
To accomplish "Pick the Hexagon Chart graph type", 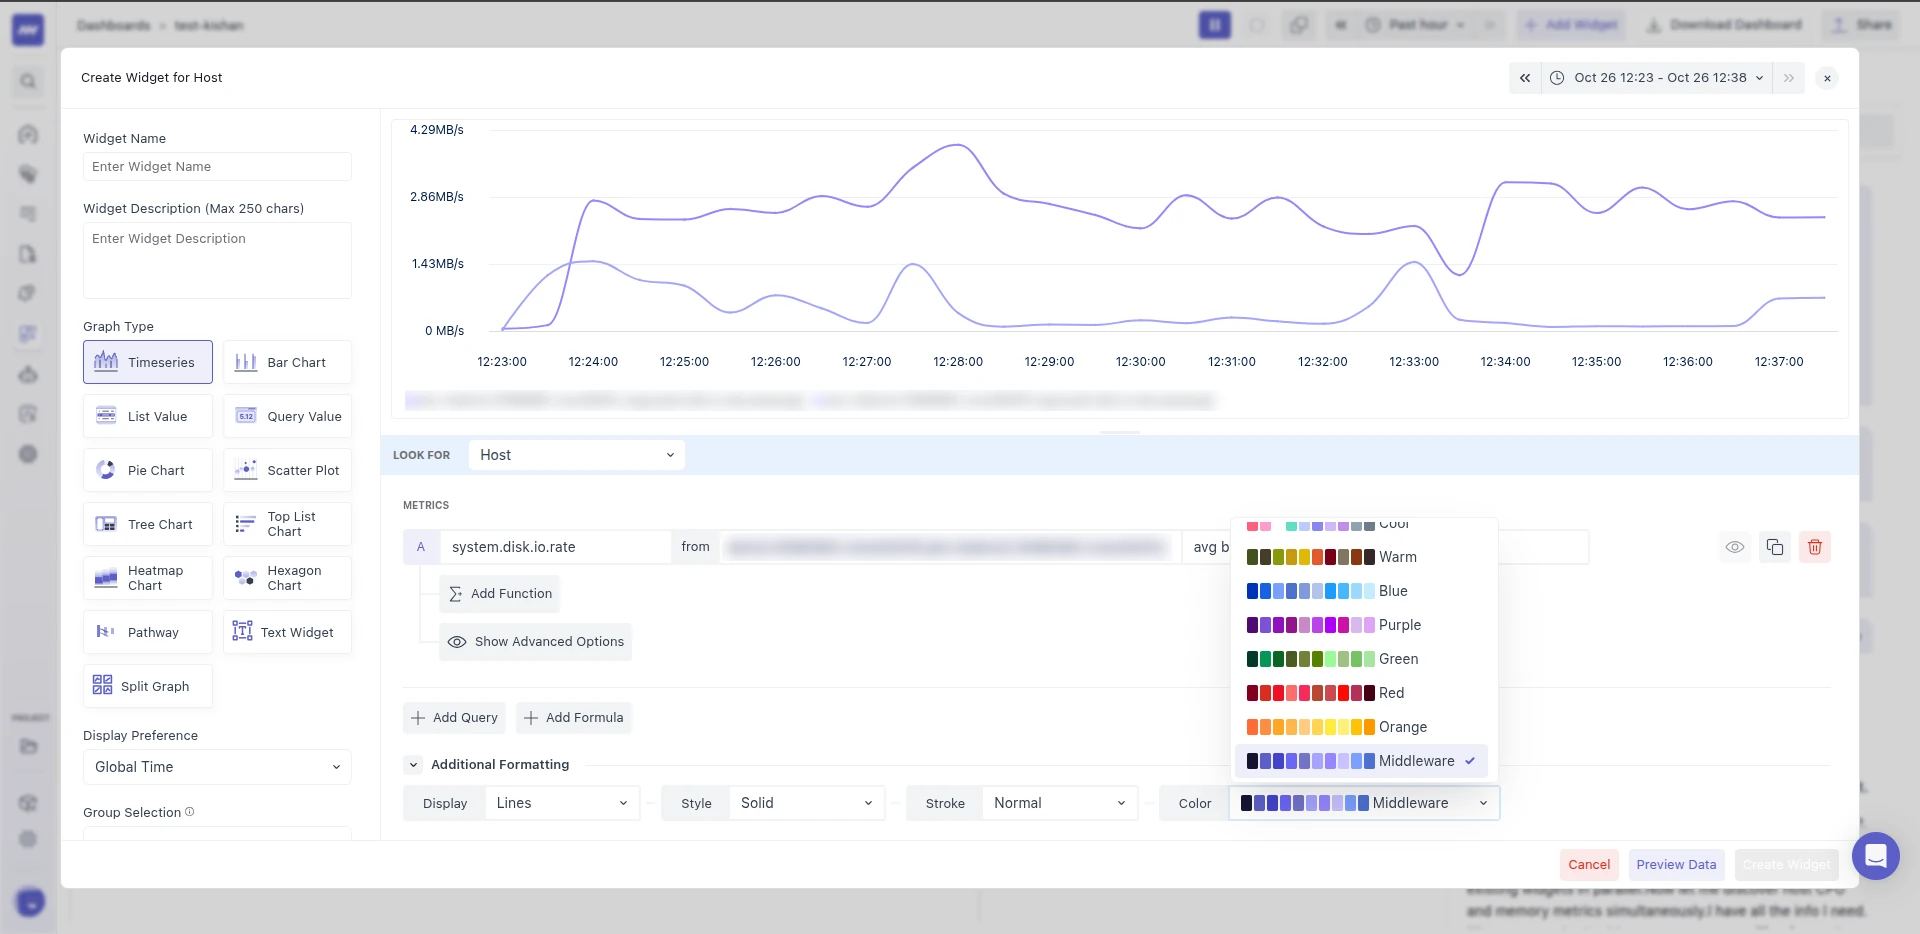I will [287, 578].
